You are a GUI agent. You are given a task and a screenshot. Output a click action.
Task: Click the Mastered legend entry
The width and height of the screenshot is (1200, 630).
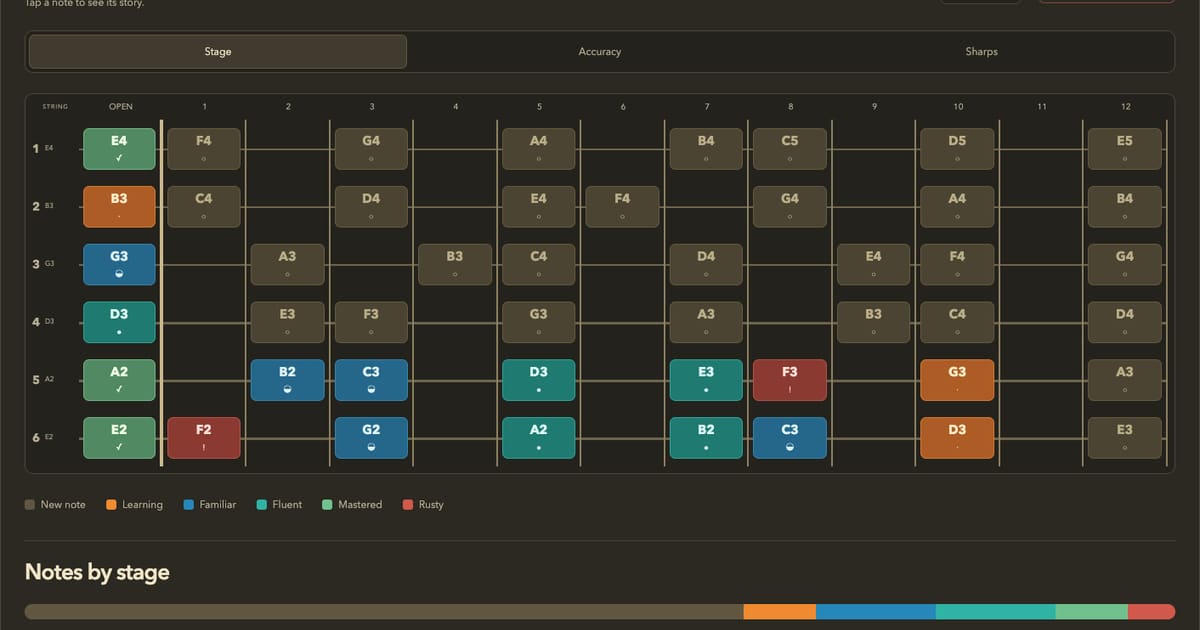[x=352, y=505]
